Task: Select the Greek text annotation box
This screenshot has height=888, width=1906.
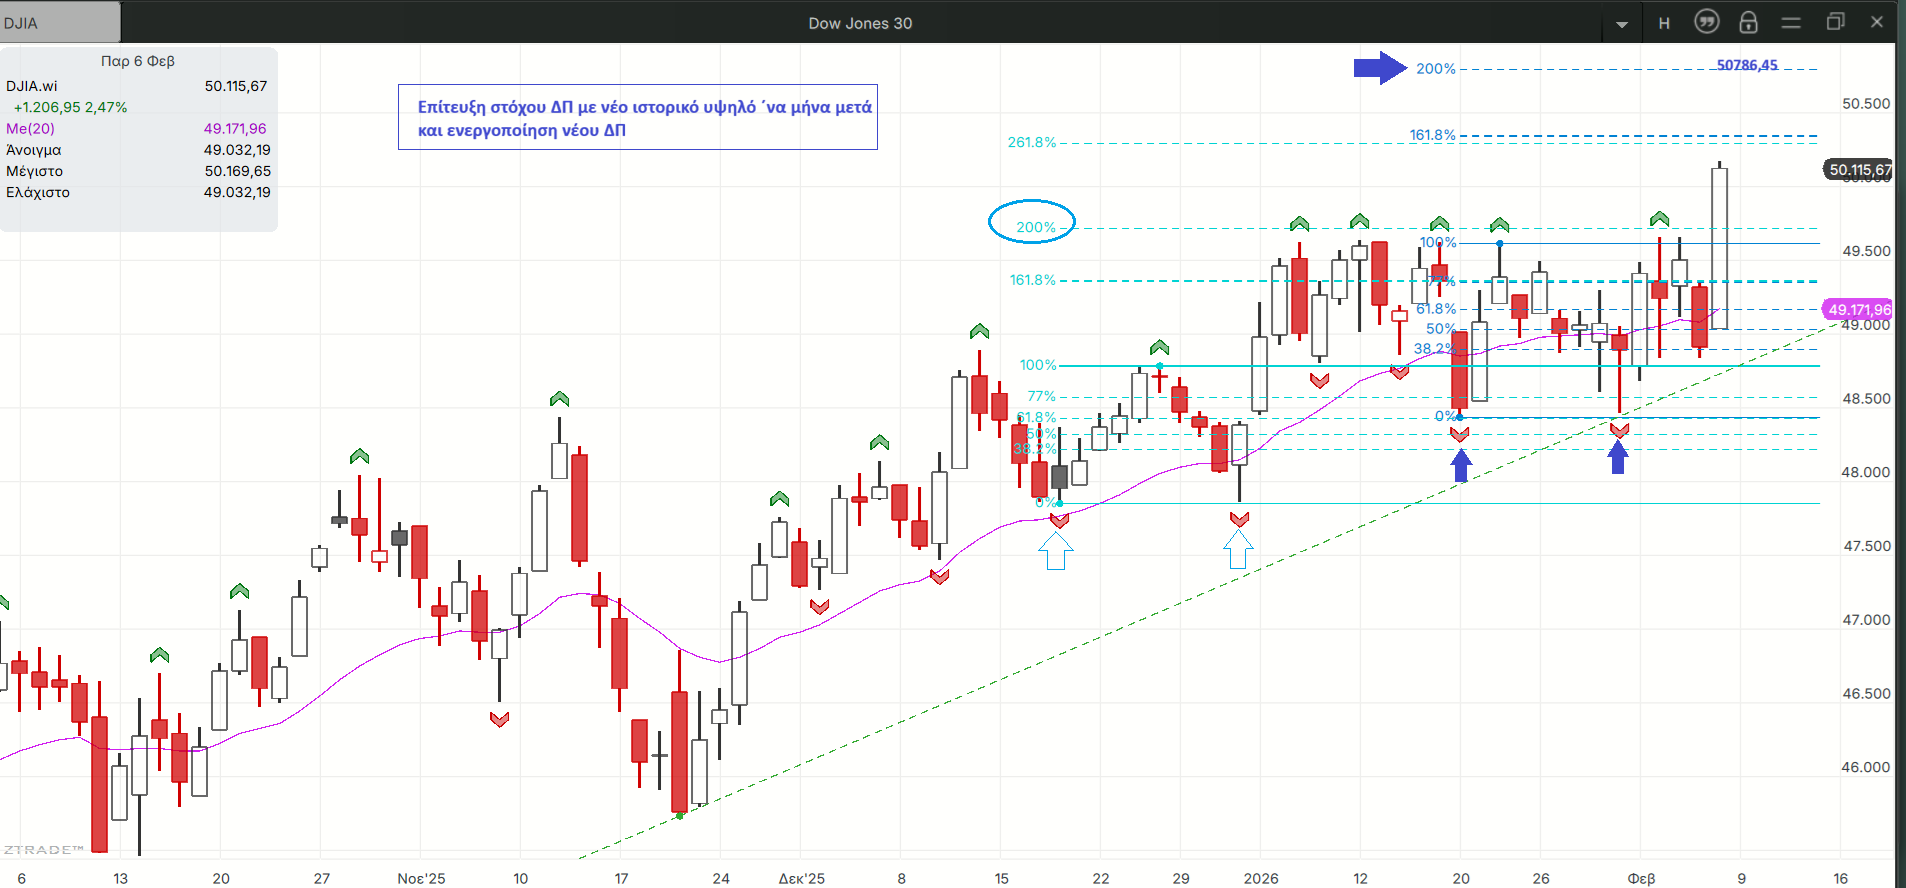Action: [638, 118]
